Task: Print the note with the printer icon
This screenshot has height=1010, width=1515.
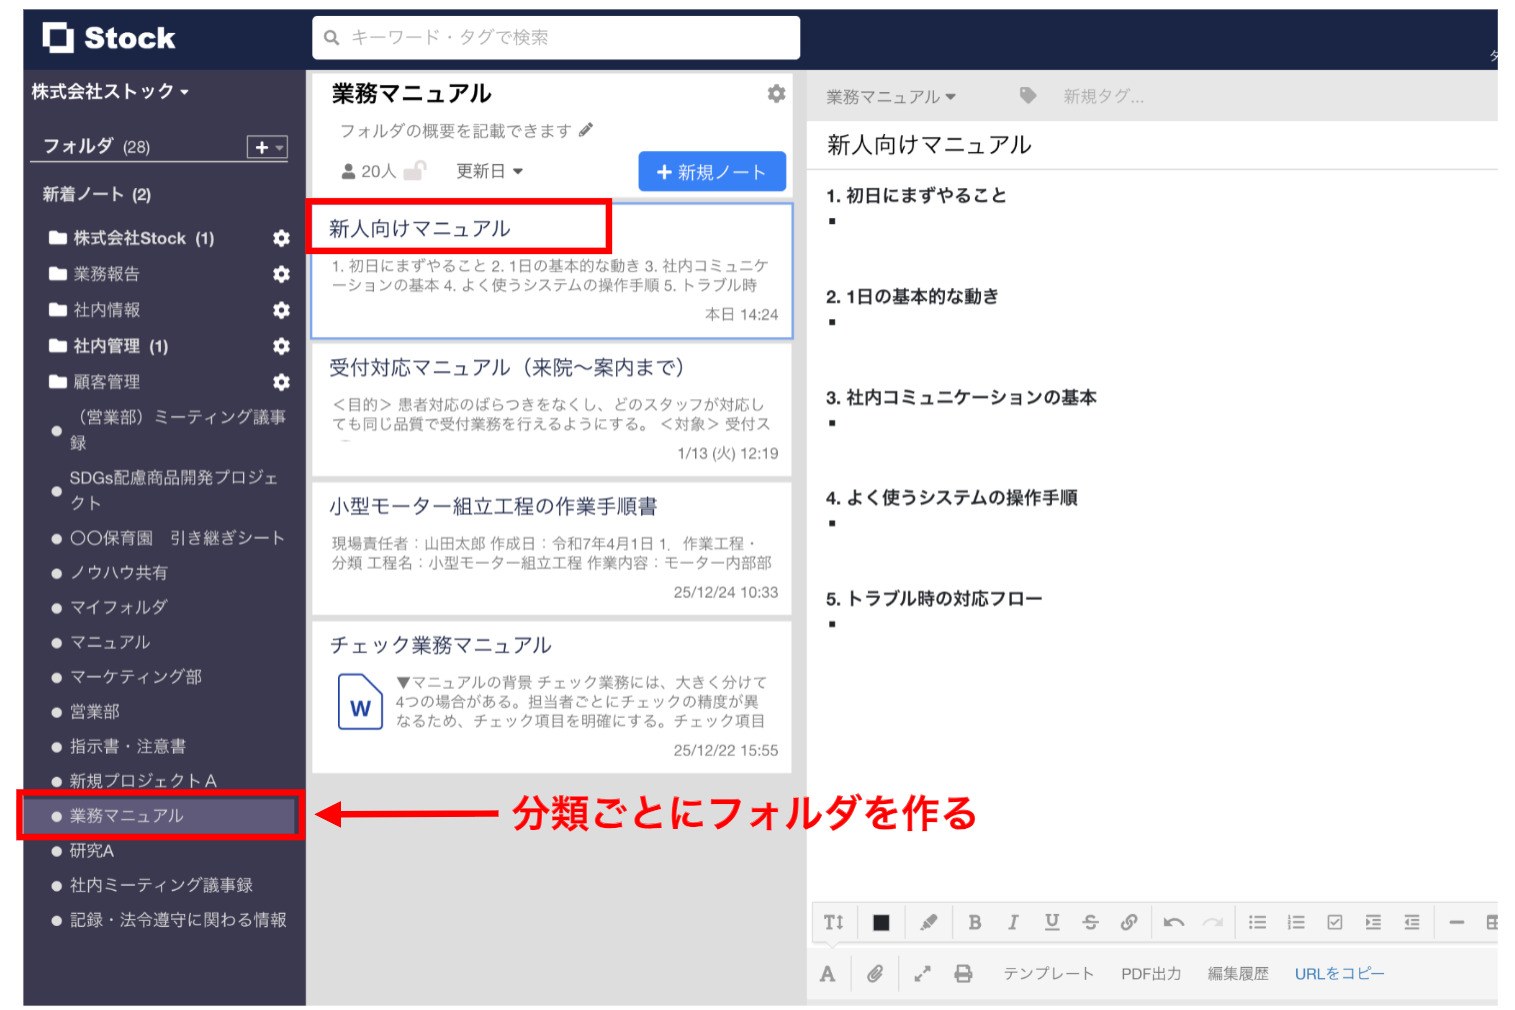Action: [962, 973]
